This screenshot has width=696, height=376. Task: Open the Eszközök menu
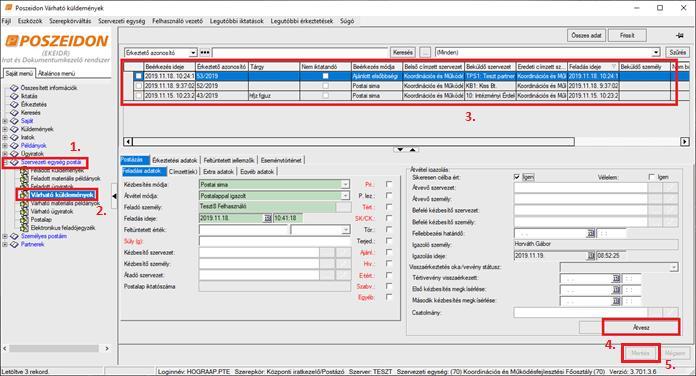click(30, 21)
